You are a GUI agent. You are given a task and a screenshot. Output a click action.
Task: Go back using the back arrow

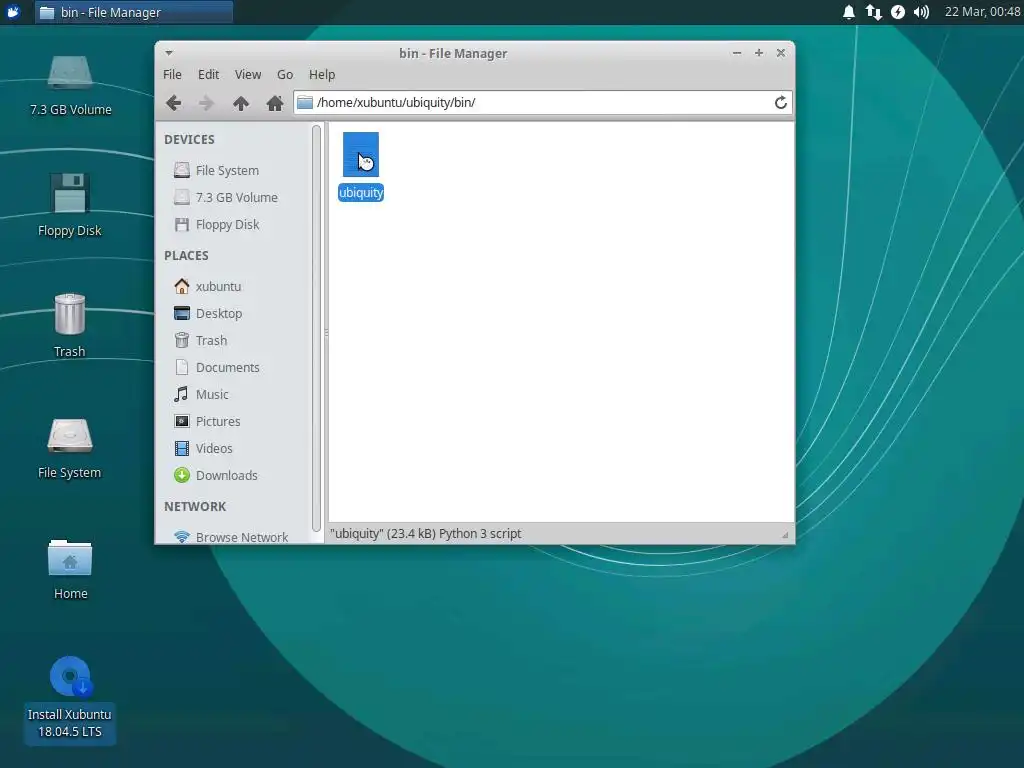[174, 103]
